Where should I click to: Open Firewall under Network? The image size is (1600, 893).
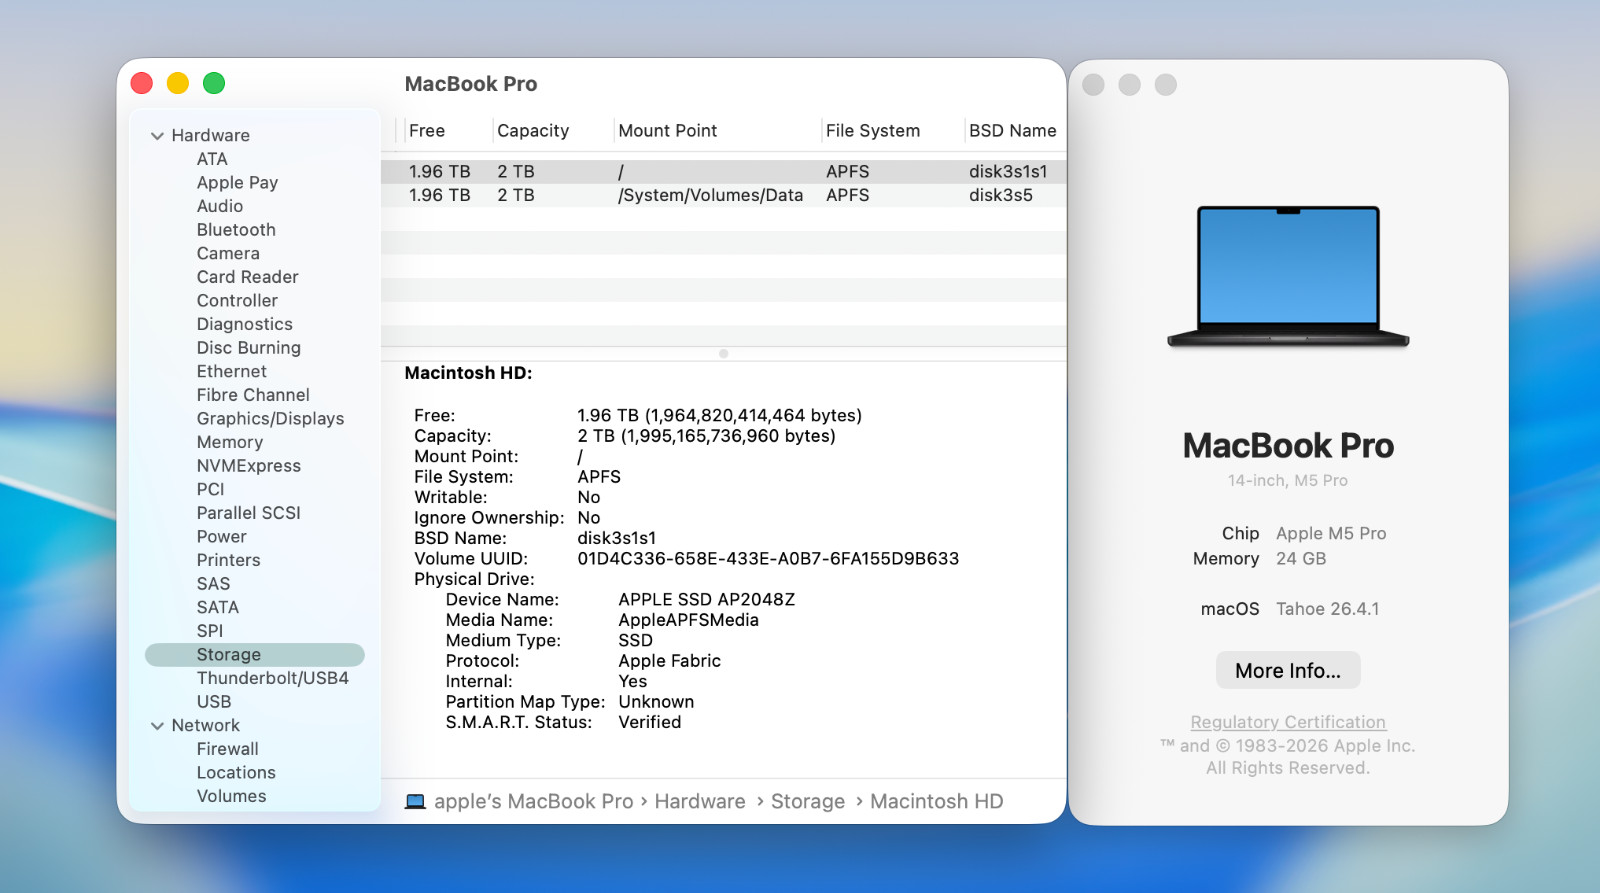tap(227, 749)
